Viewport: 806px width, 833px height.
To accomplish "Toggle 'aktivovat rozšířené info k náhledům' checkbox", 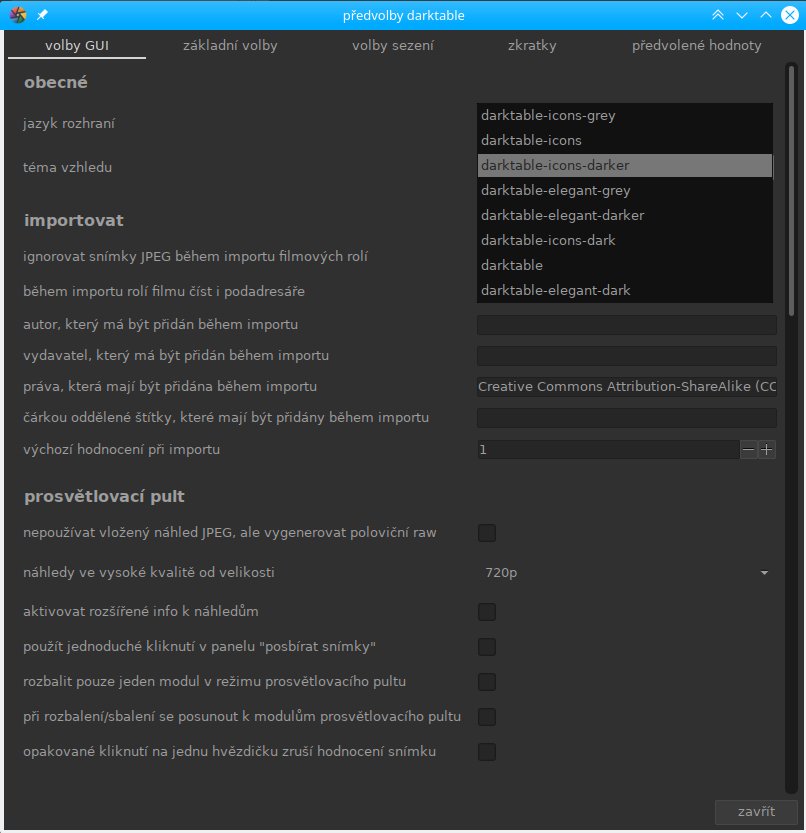I will pos(487,611).
